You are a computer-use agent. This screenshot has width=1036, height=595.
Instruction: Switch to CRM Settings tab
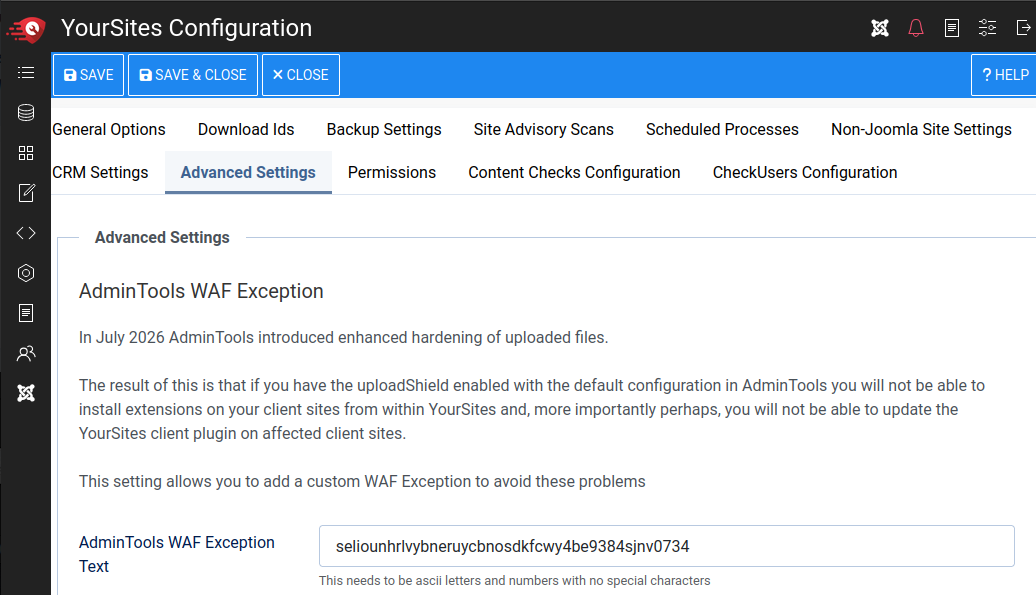(x=100, y=172)
